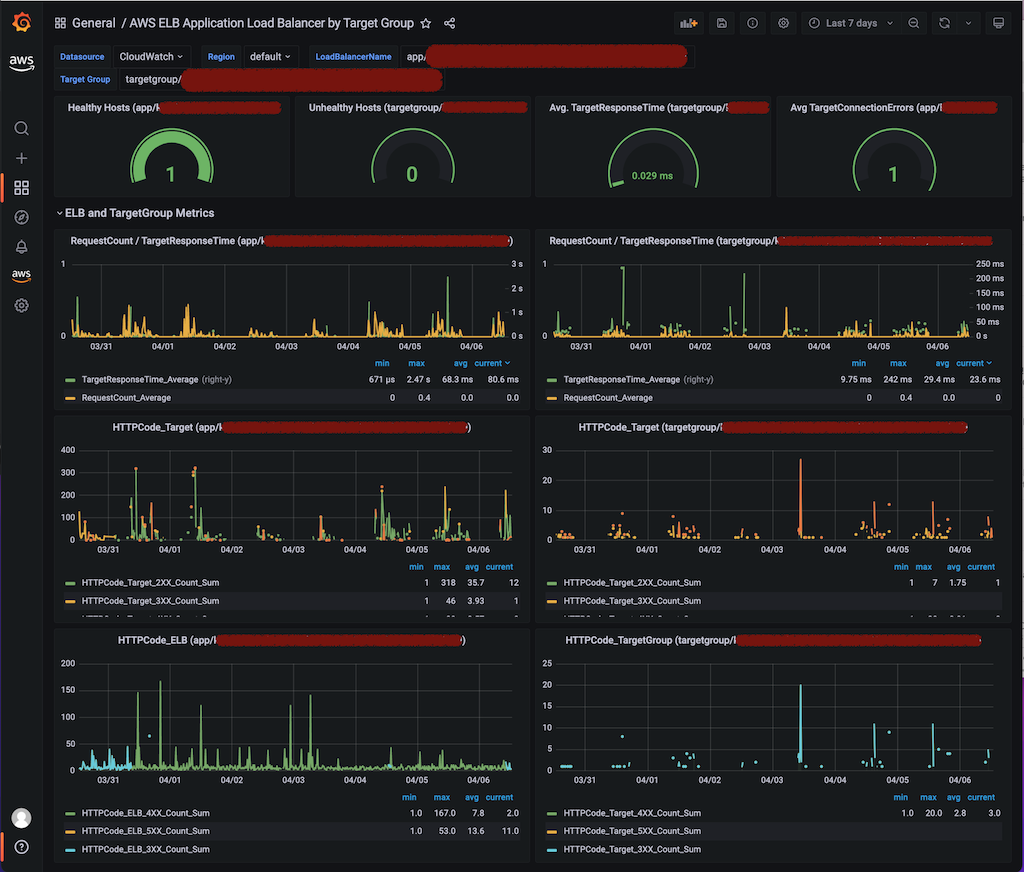Collapse the ELB and TargetGroup Metrics row
This screenshot has width=1024, height=872.
[x=135, y=213]
